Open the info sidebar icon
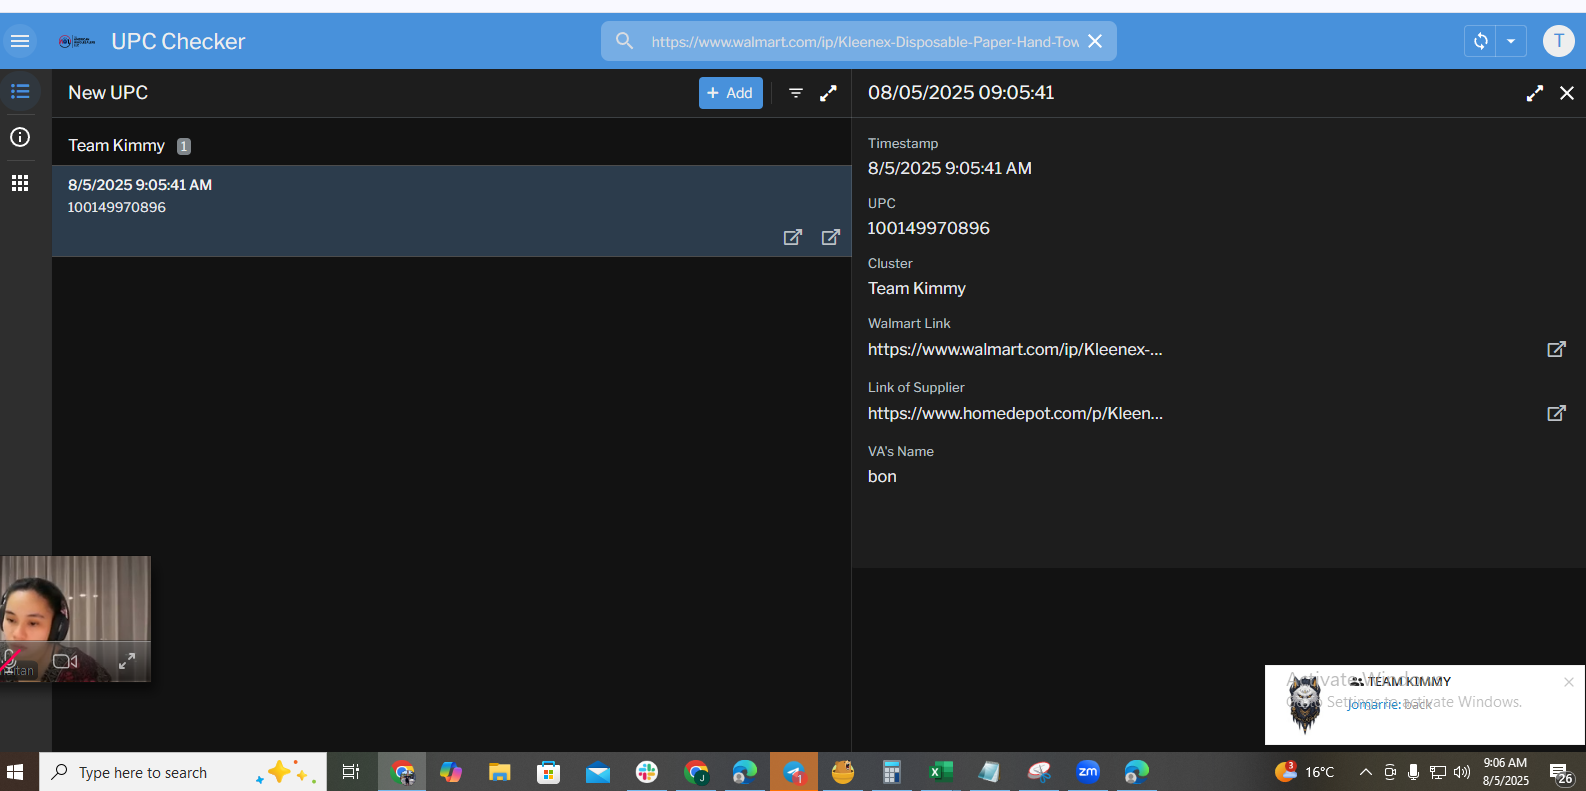 tap(20, 137)
